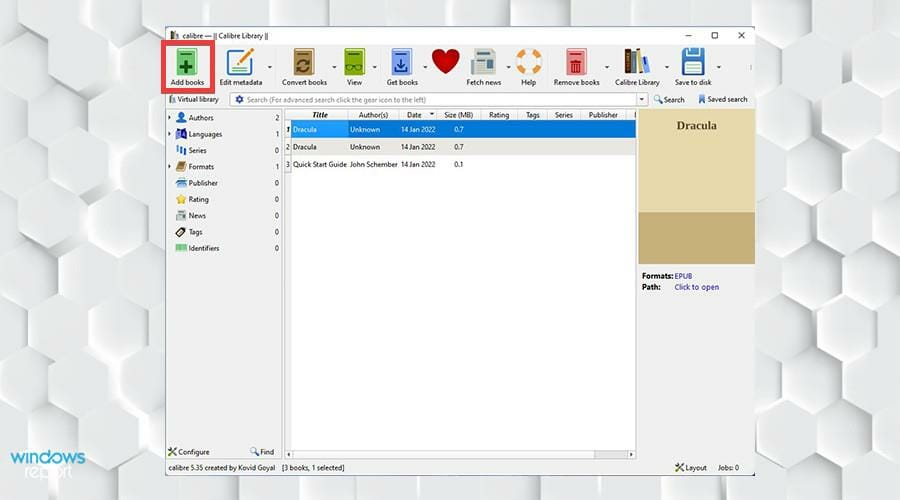Open Get books dropdown arrow
The width and height of the screenshot is (900, 500).
pyautogui.click(x=425, y=67)
